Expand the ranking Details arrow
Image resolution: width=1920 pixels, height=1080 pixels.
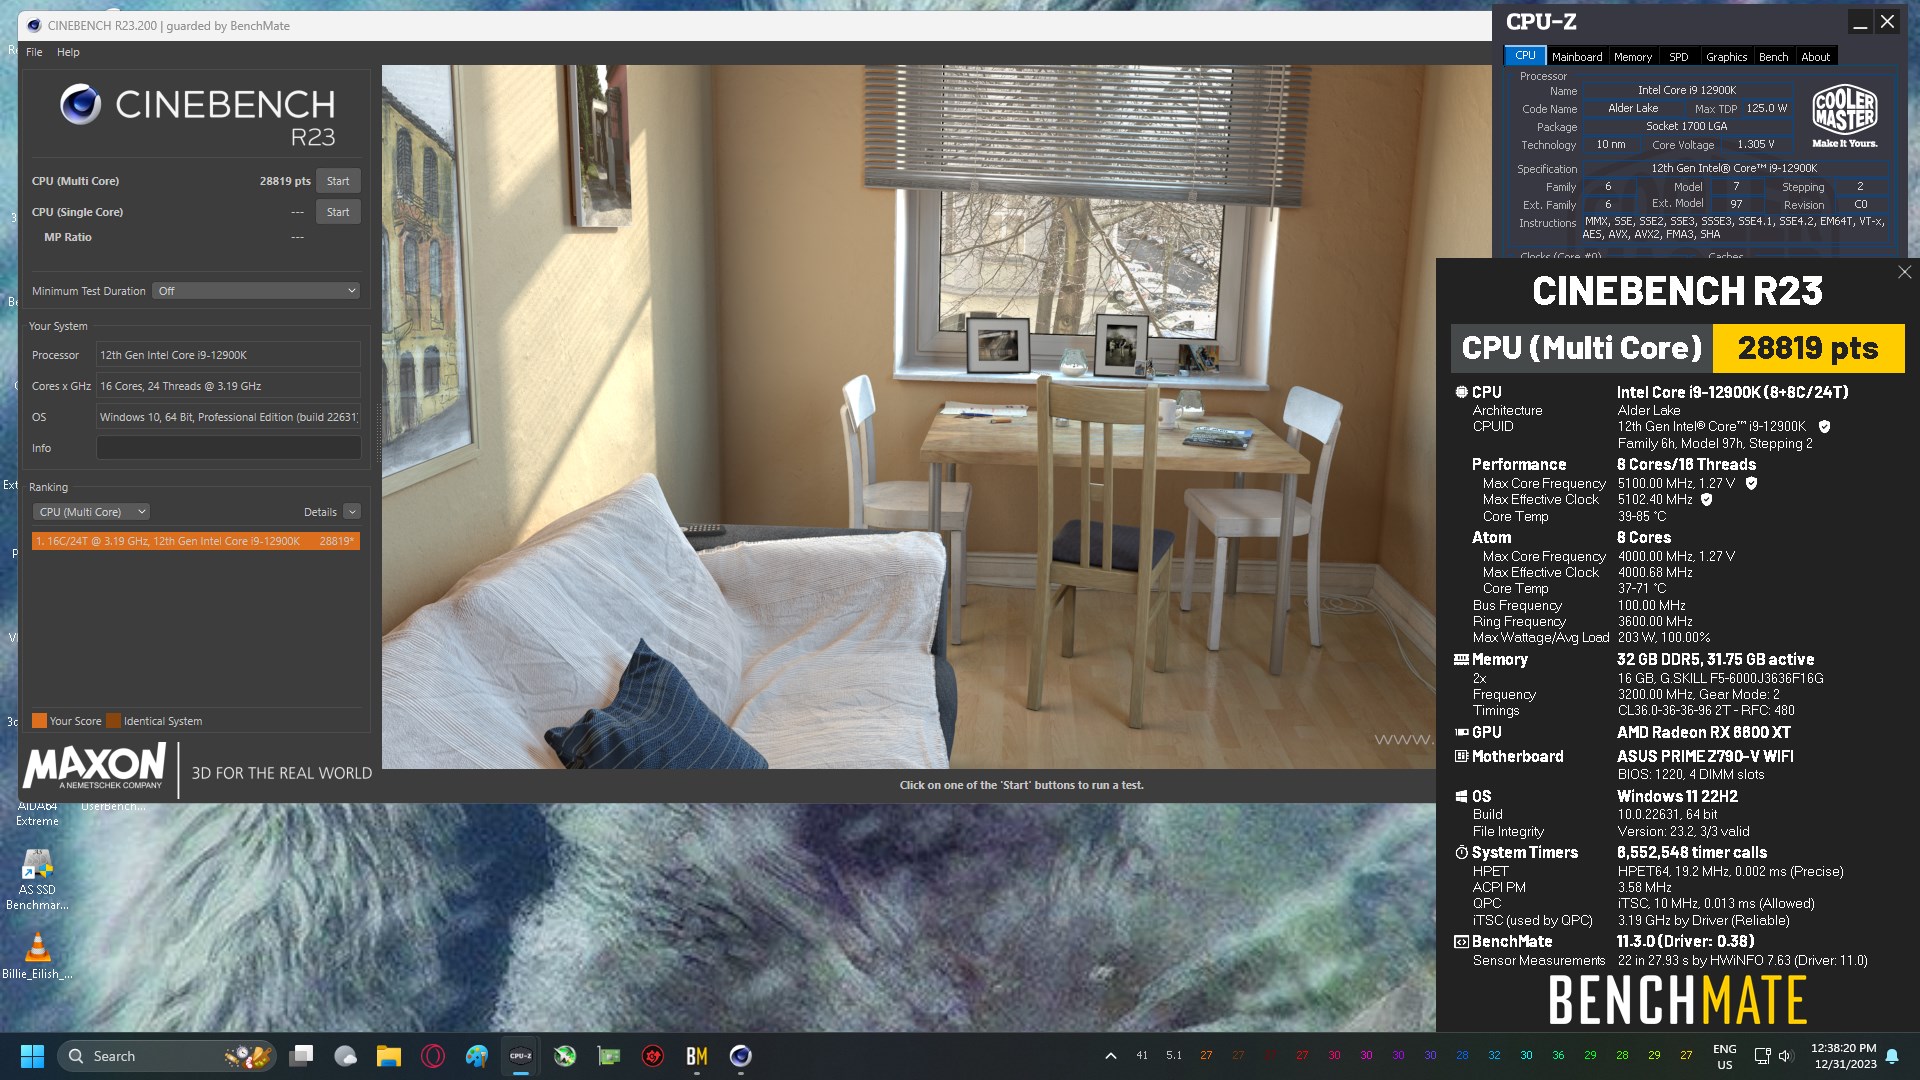pyautogui.click(x=352, y=512)
